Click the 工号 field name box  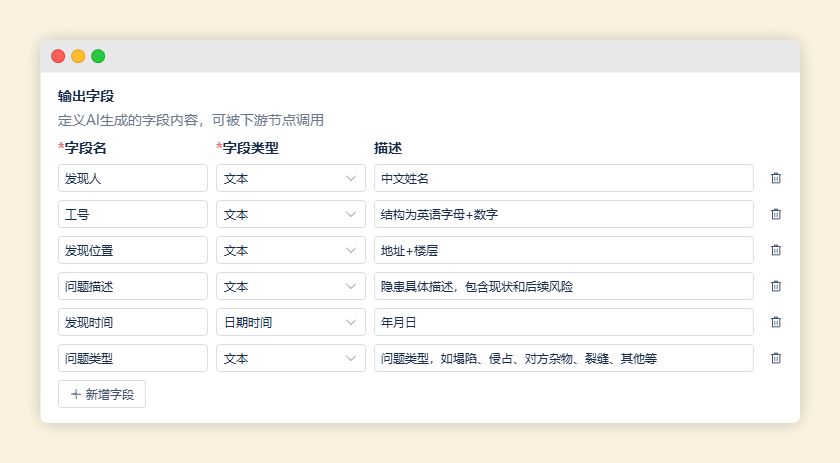pos(133,214)
